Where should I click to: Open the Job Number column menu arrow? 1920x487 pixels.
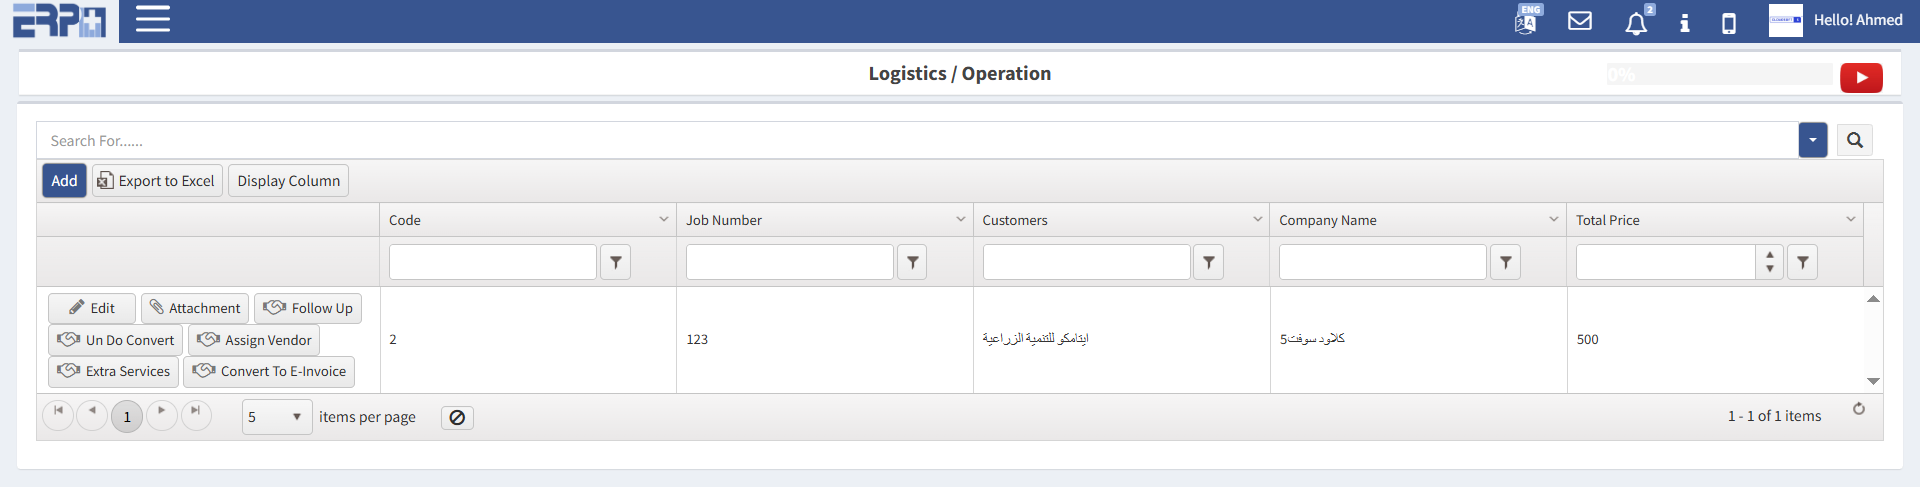[x=961, y=219]
